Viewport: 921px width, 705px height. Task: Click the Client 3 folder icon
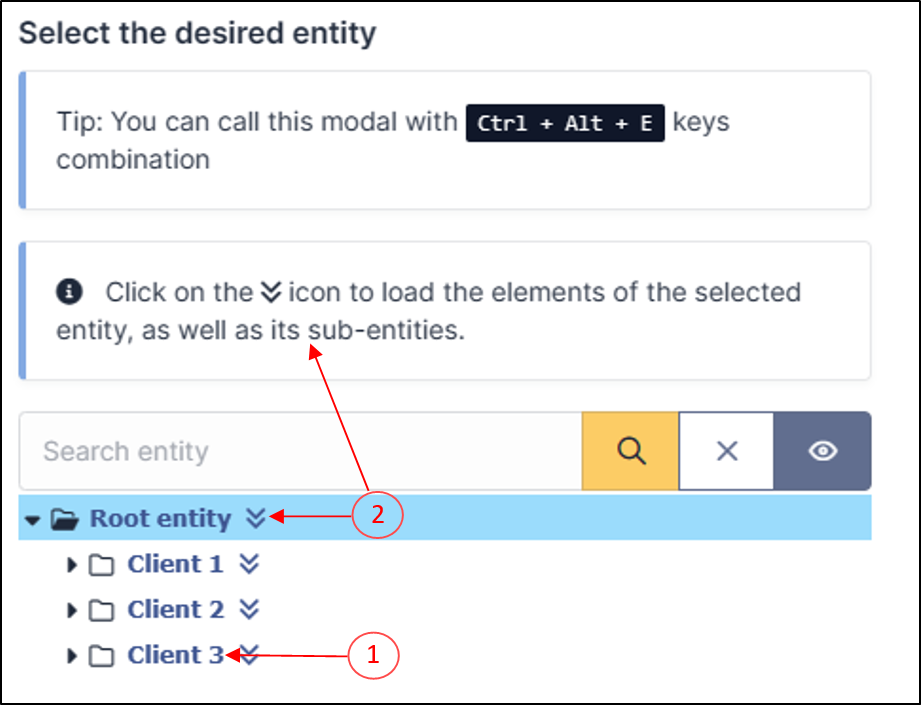[102, 656]
